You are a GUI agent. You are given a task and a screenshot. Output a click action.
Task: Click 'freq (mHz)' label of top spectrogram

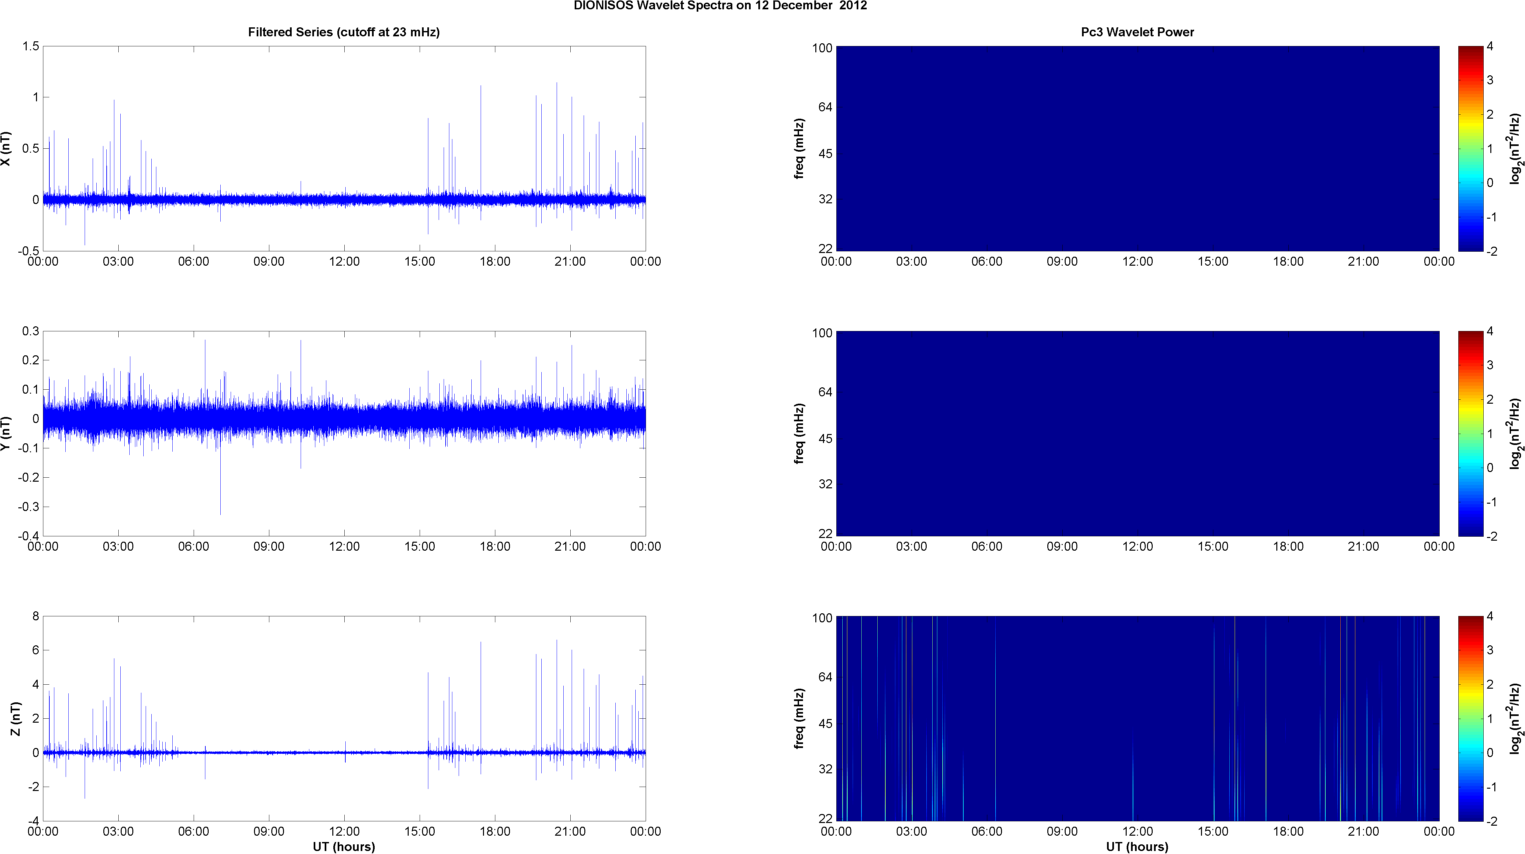(799, 149)
